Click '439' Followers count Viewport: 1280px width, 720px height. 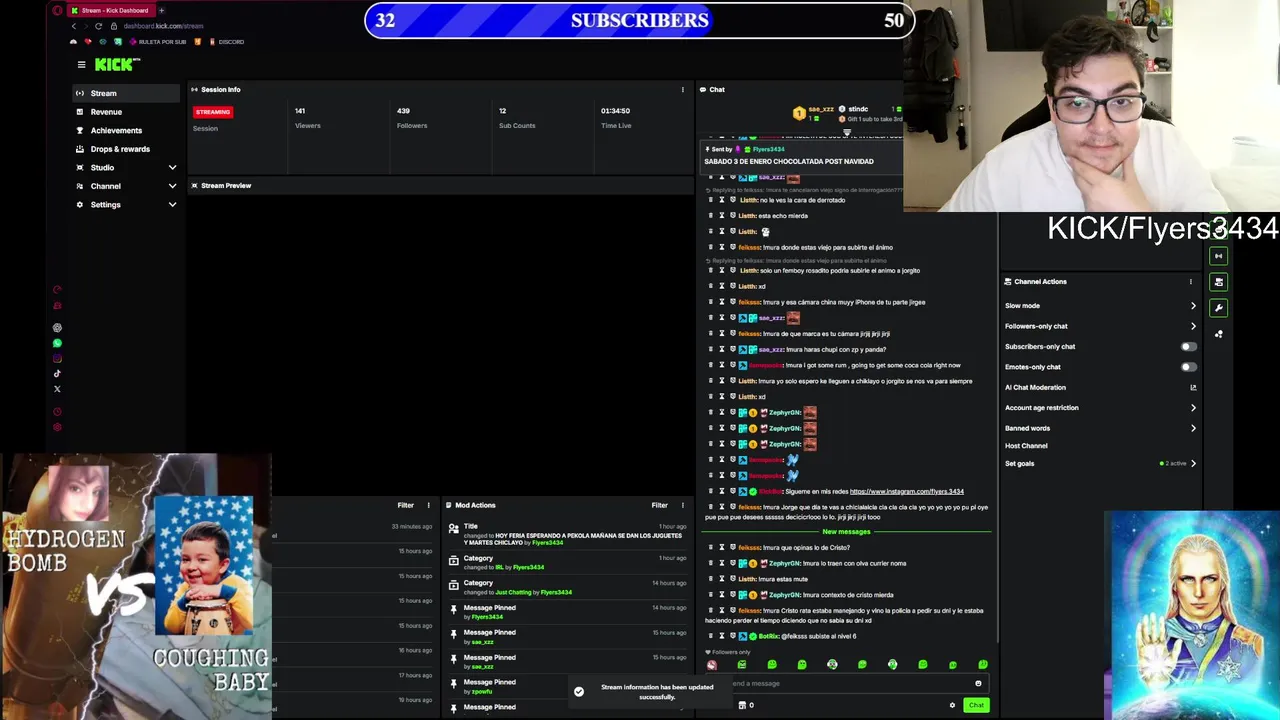coord(403,111)
